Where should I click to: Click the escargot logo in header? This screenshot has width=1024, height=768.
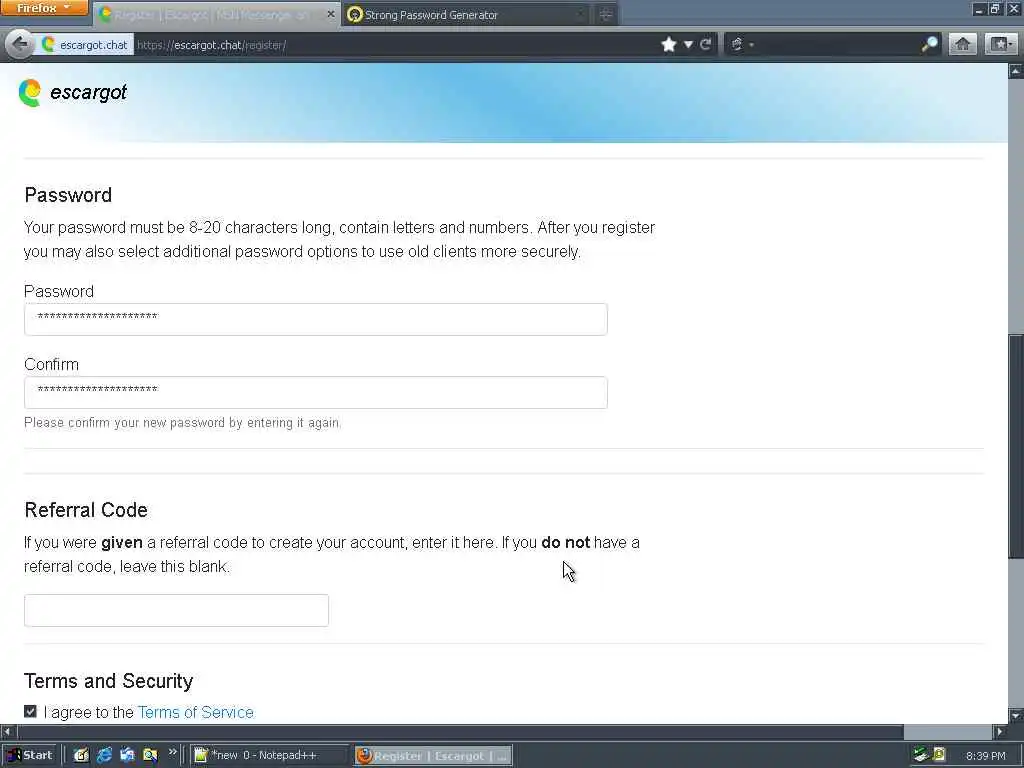[73, 93]
